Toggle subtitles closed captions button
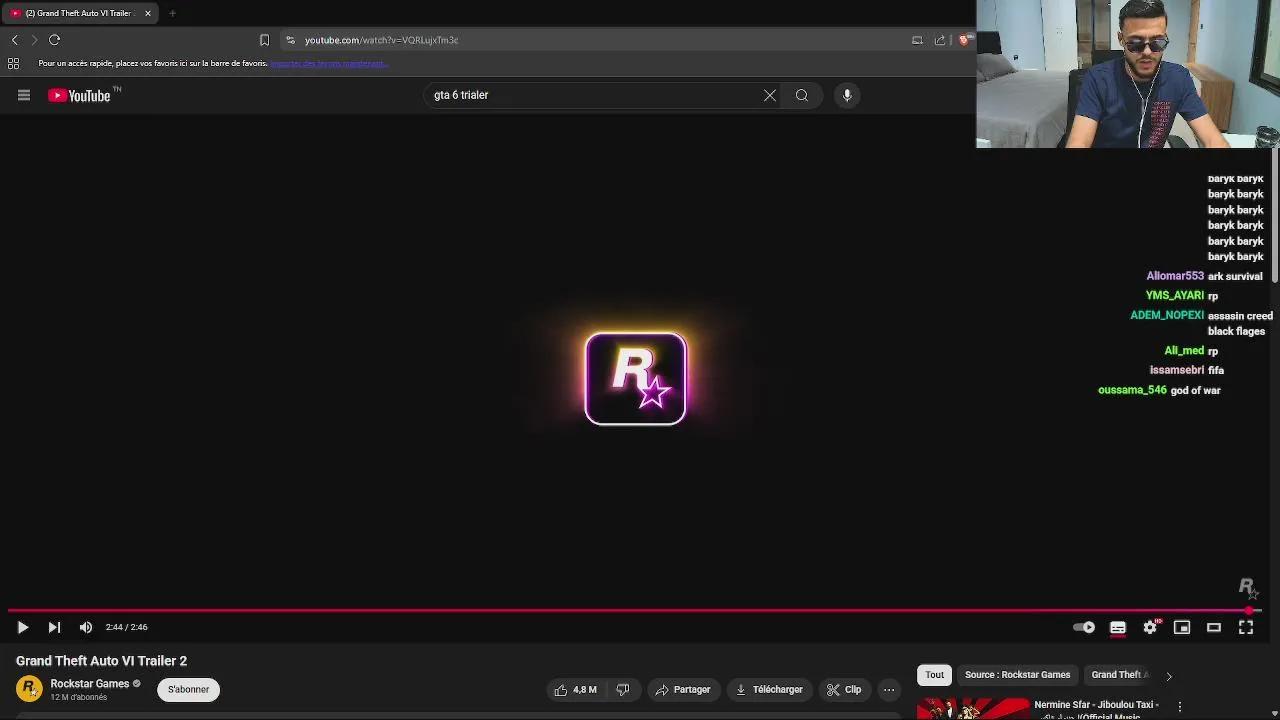This screenshot has width=1280, height=720. point(1118,627)
